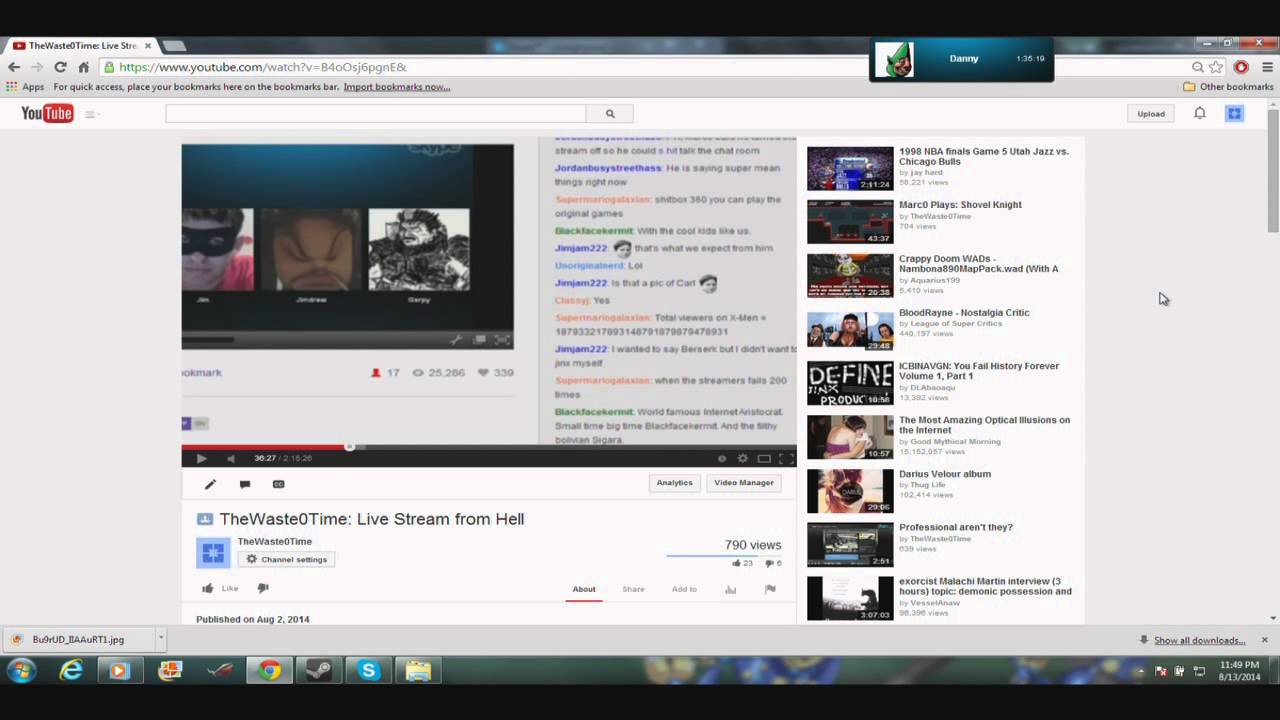The height and width of the screenshot is (720, 1280).
Task: Click the thumbs down dislike icon
Action: (x=263, y=588)
